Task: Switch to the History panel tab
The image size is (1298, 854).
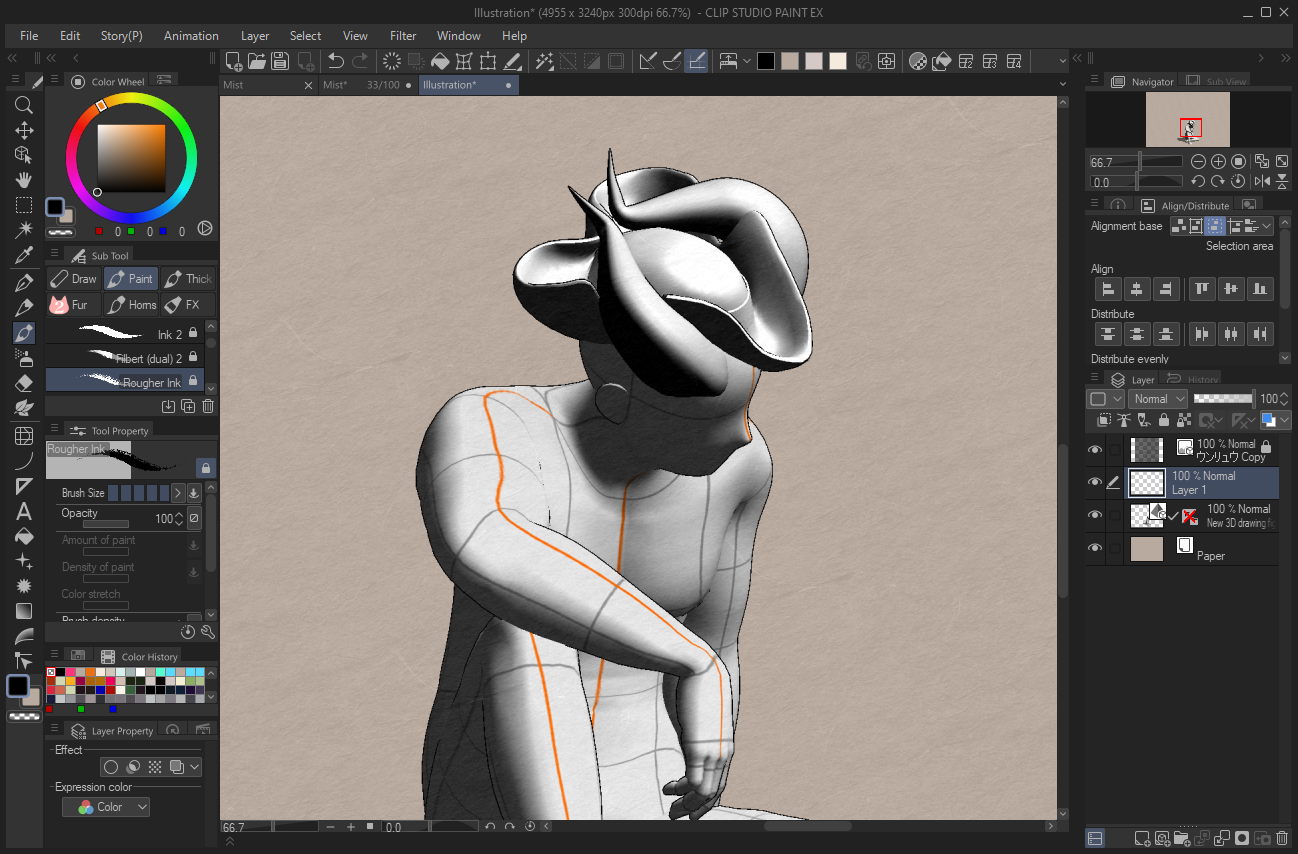Action: (1192, 380)
